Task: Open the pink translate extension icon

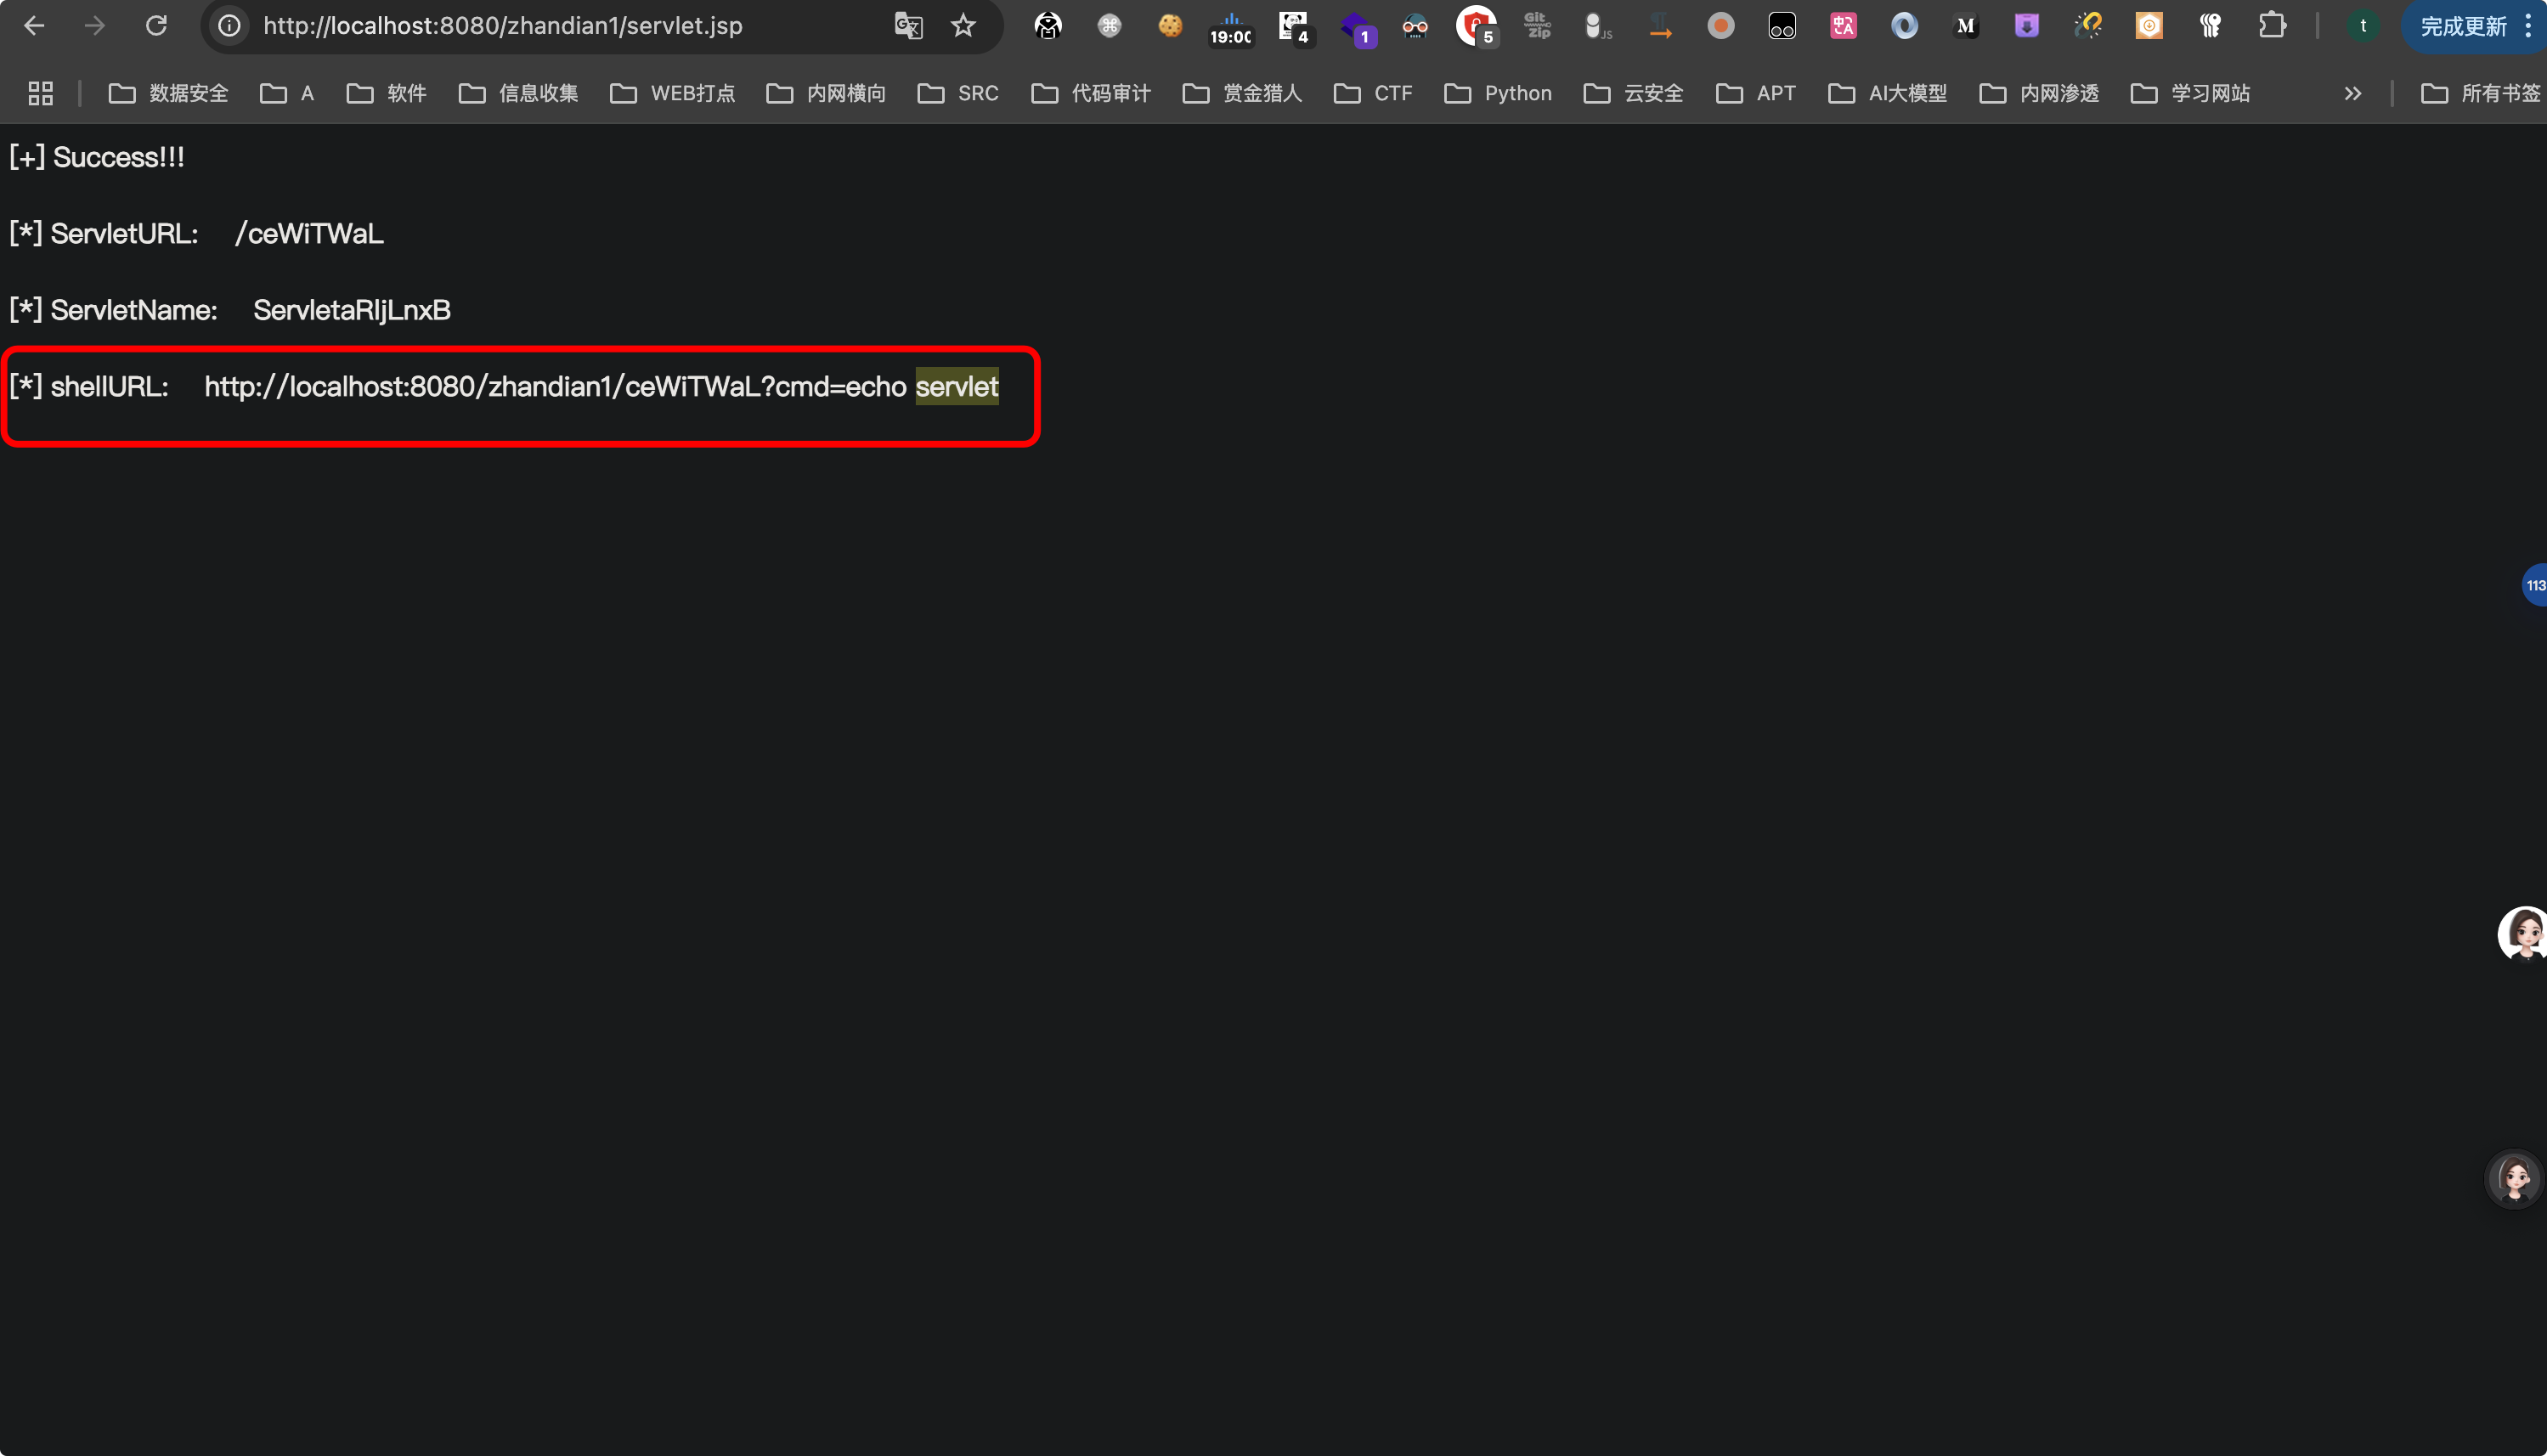Action: [x=1843, y=26]
